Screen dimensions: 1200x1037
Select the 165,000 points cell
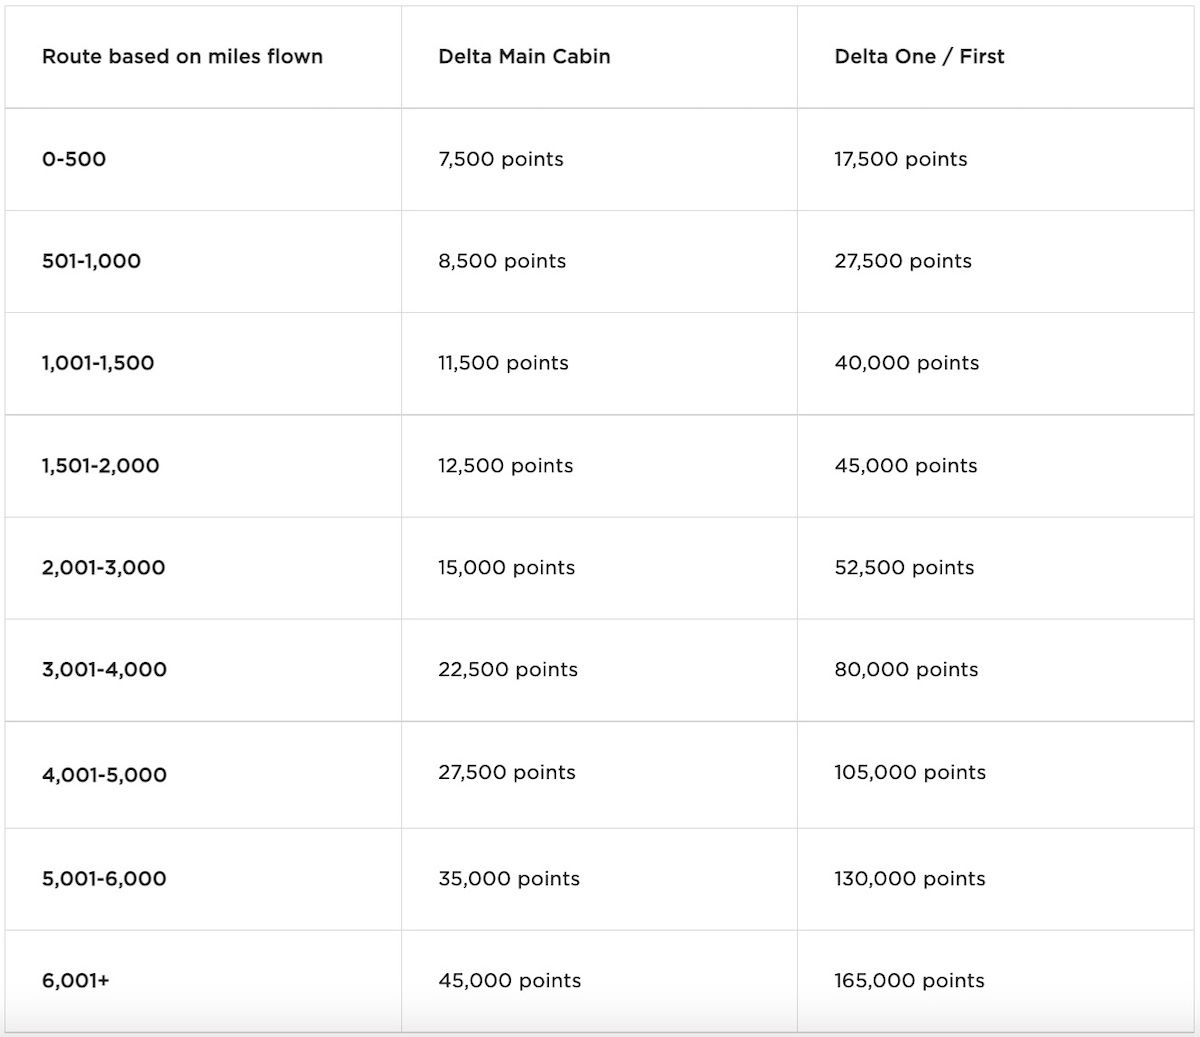tap(909, 981)
